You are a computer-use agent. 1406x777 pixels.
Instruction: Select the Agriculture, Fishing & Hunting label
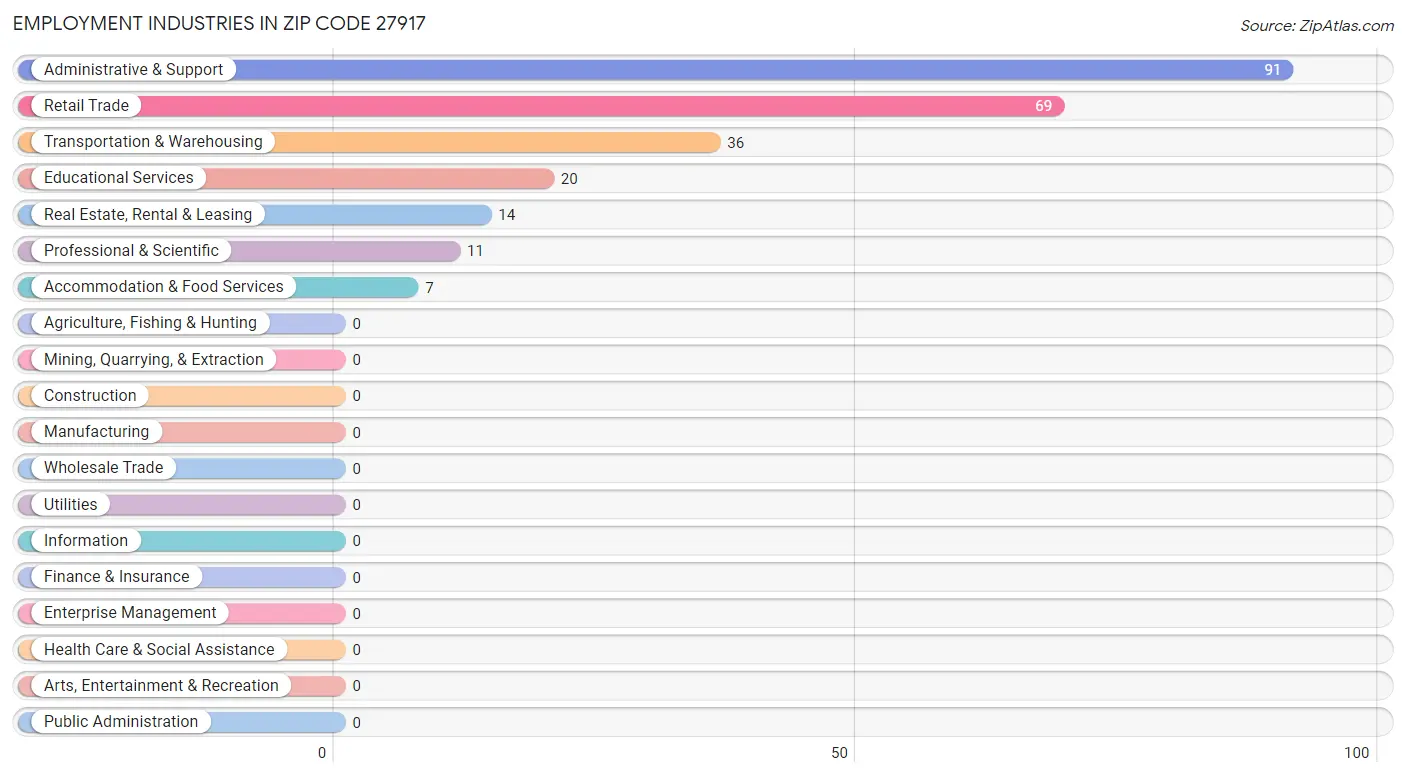[150, 322]
